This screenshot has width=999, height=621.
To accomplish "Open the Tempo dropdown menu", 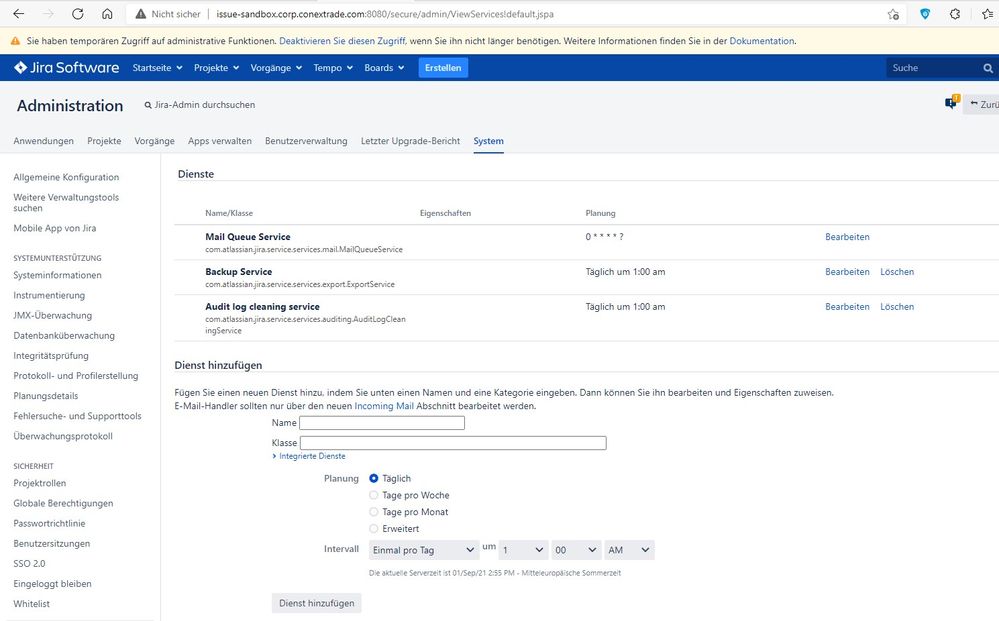I will click(x=333, y=68).
